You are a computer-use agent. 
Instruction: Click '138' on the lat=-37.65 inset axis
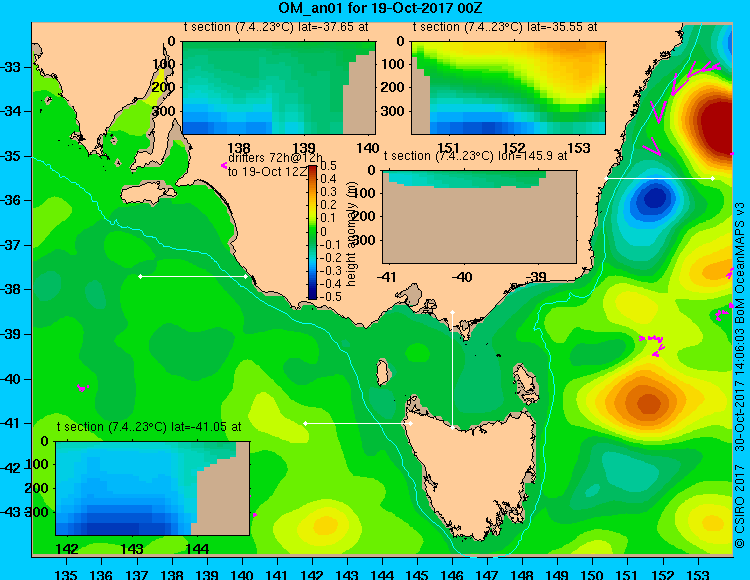tap(239, 147)
